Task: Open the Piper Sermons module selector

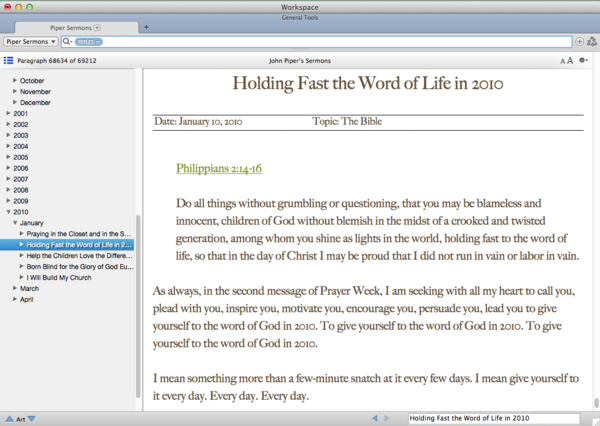Action: pos(31,41)
